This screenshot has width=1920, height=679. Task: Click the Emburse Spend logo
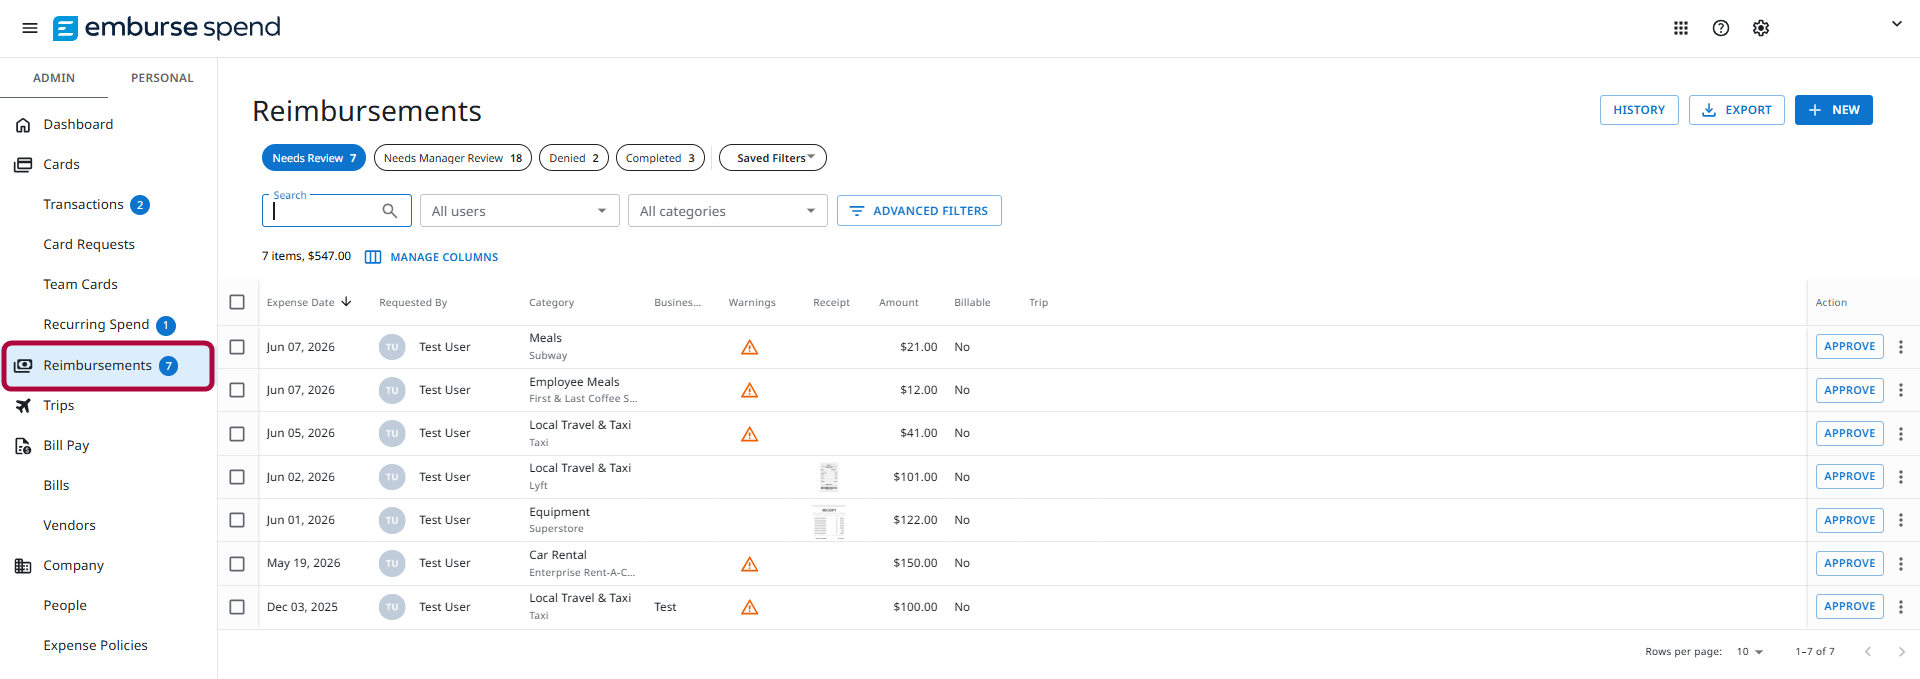coord(167,28)
